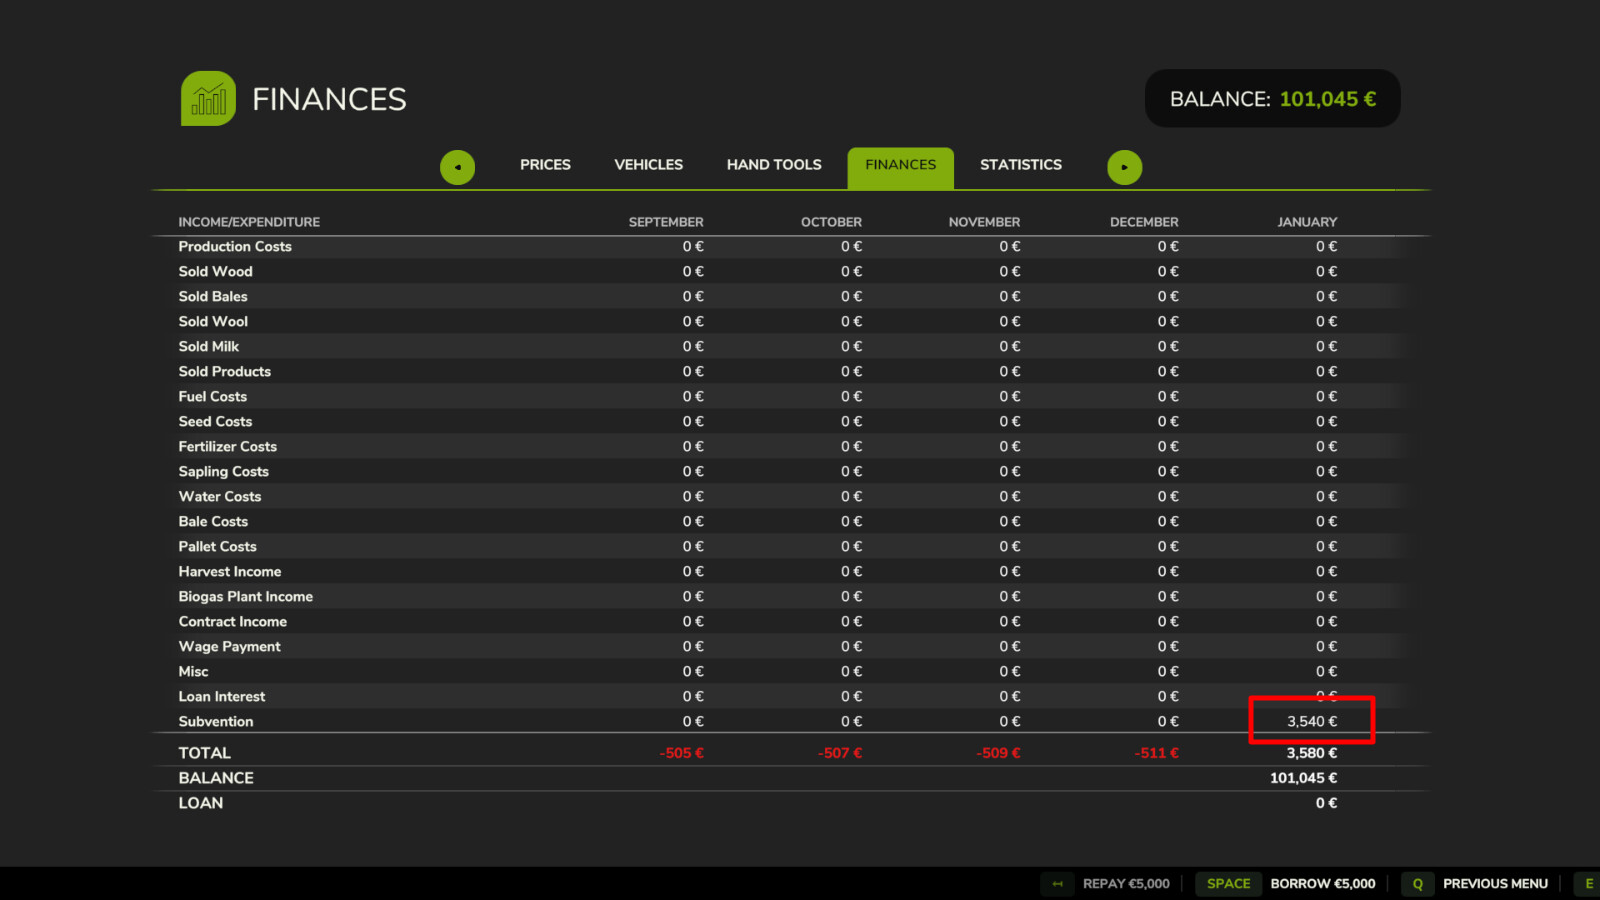Click the green Finances chart icon
This screenshot has height=900, width=1600.
point(208,98)
